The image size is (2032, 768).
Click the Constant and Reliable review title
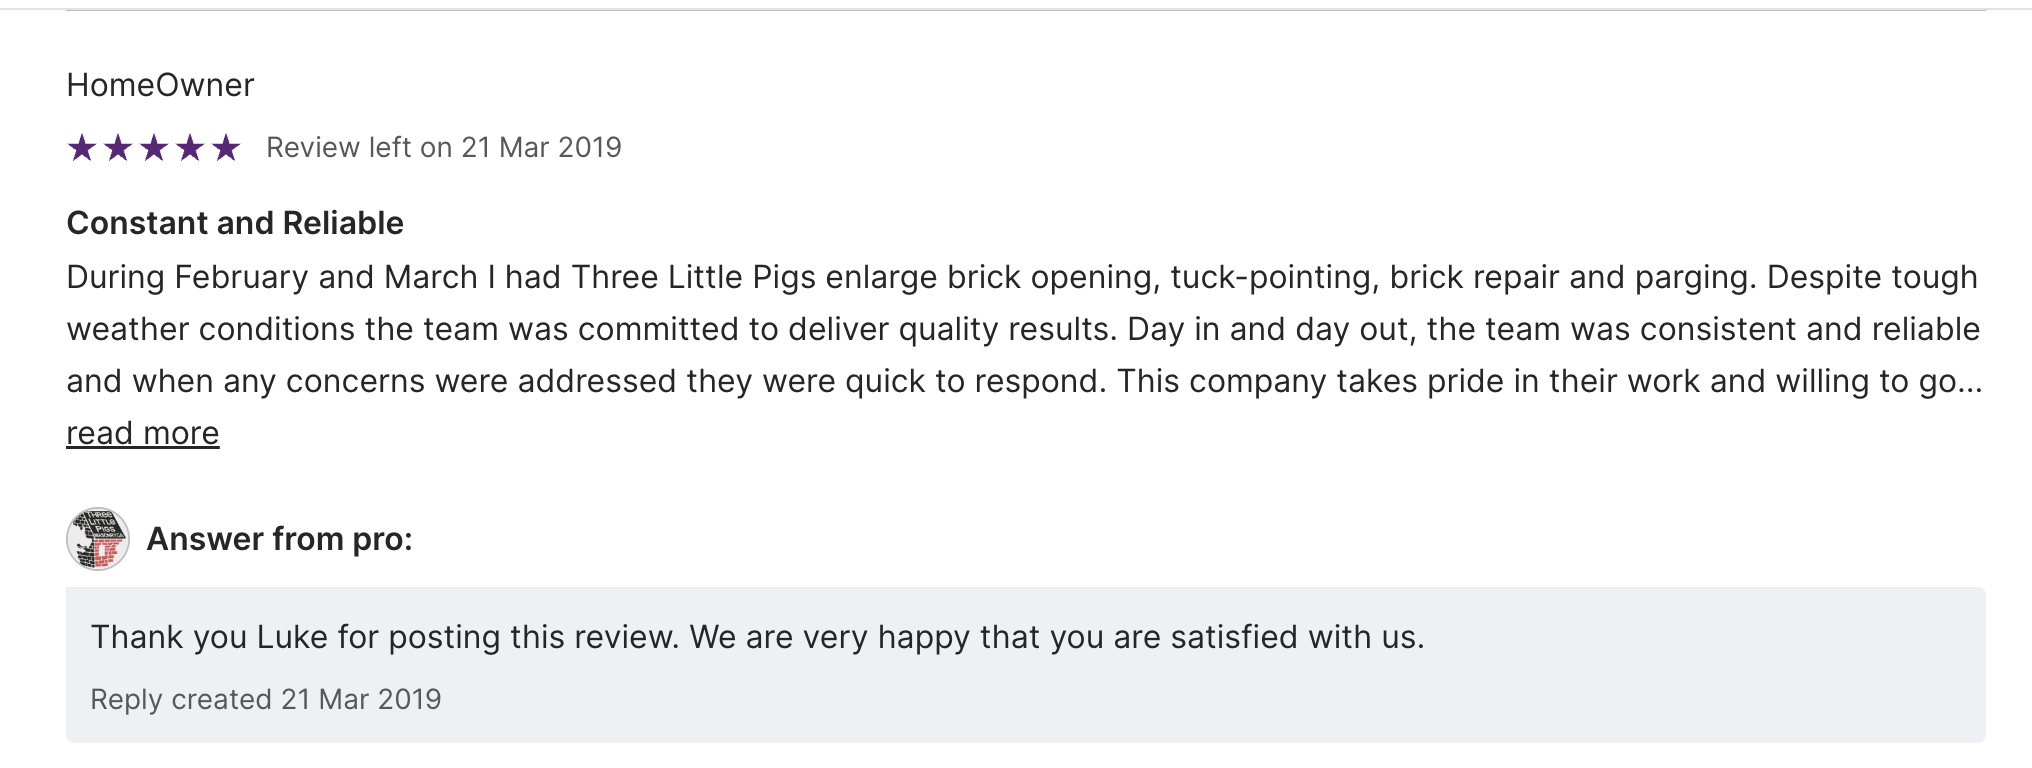coord(235,223)
